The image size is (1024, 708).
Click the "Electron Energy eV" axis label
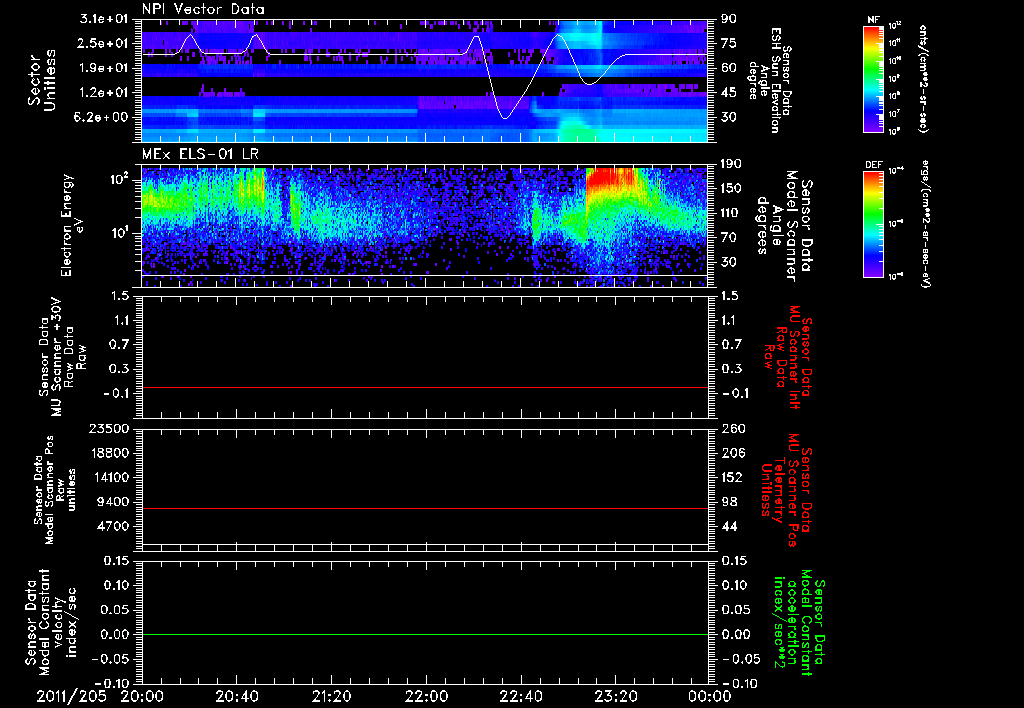point(74,225)
